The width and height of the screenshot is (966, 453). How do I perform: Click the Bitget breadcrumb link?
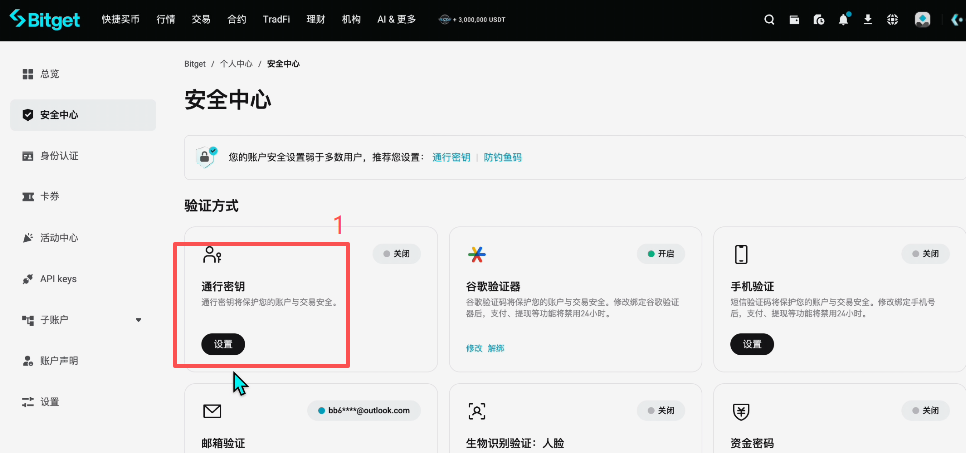[x=195, y=63]
